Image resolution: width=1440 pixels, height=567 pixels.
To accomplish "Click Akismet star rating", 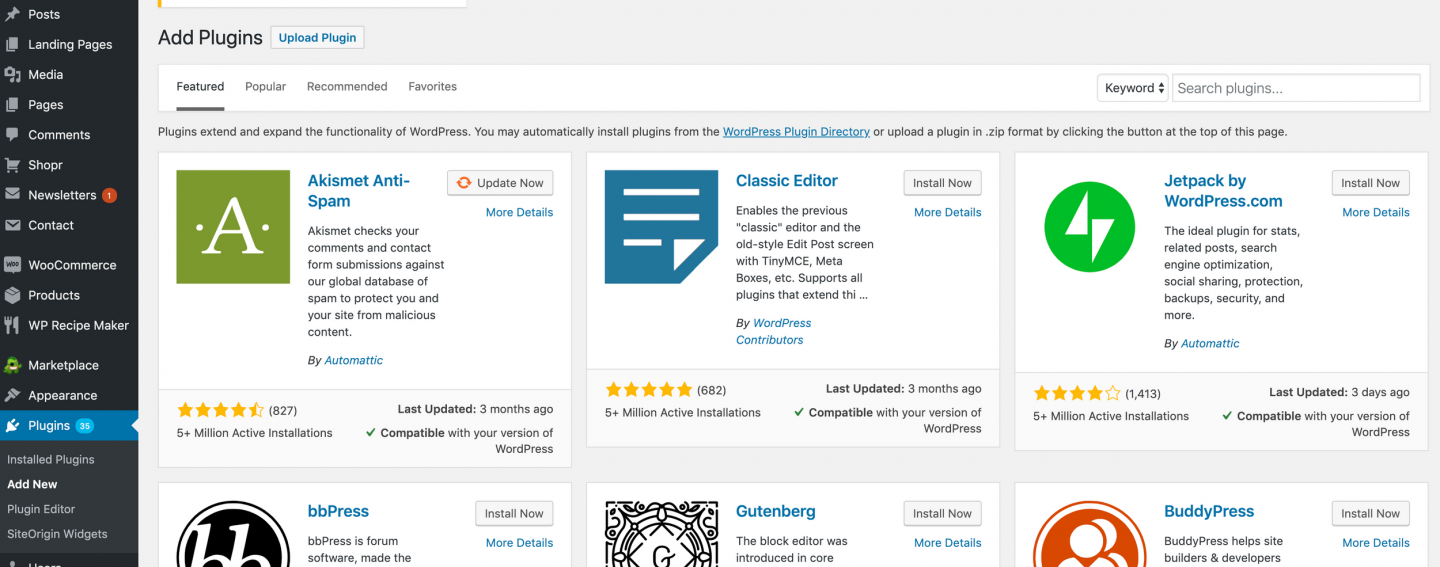I will [220, 410].
